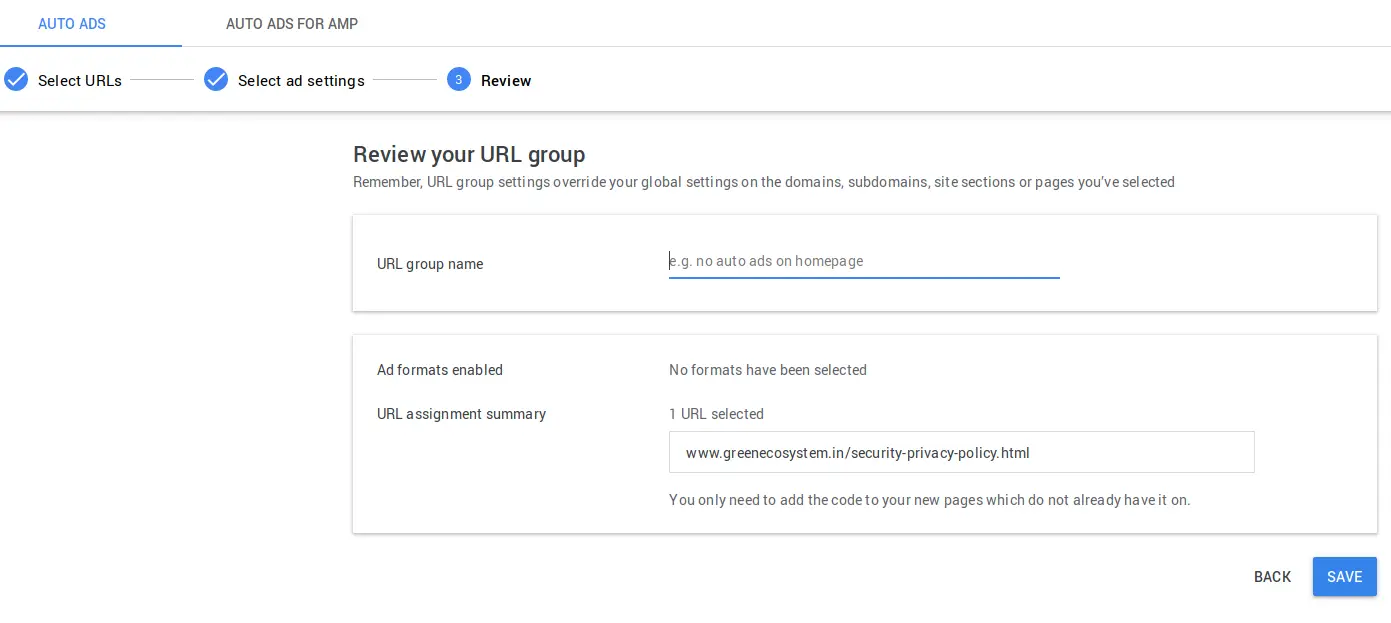Go to the Select ad settings step label

(x=301, y=81)
